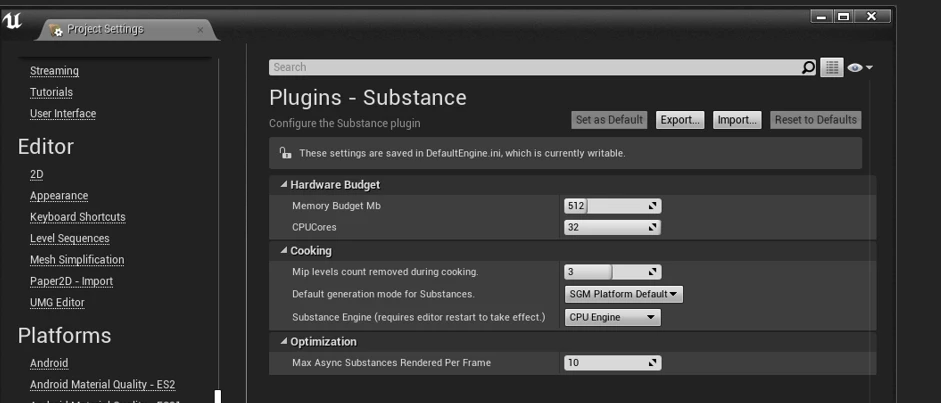941x403 pixels.
Task: Click the Max Async spin arrow icon
Action: click(653, 363)
